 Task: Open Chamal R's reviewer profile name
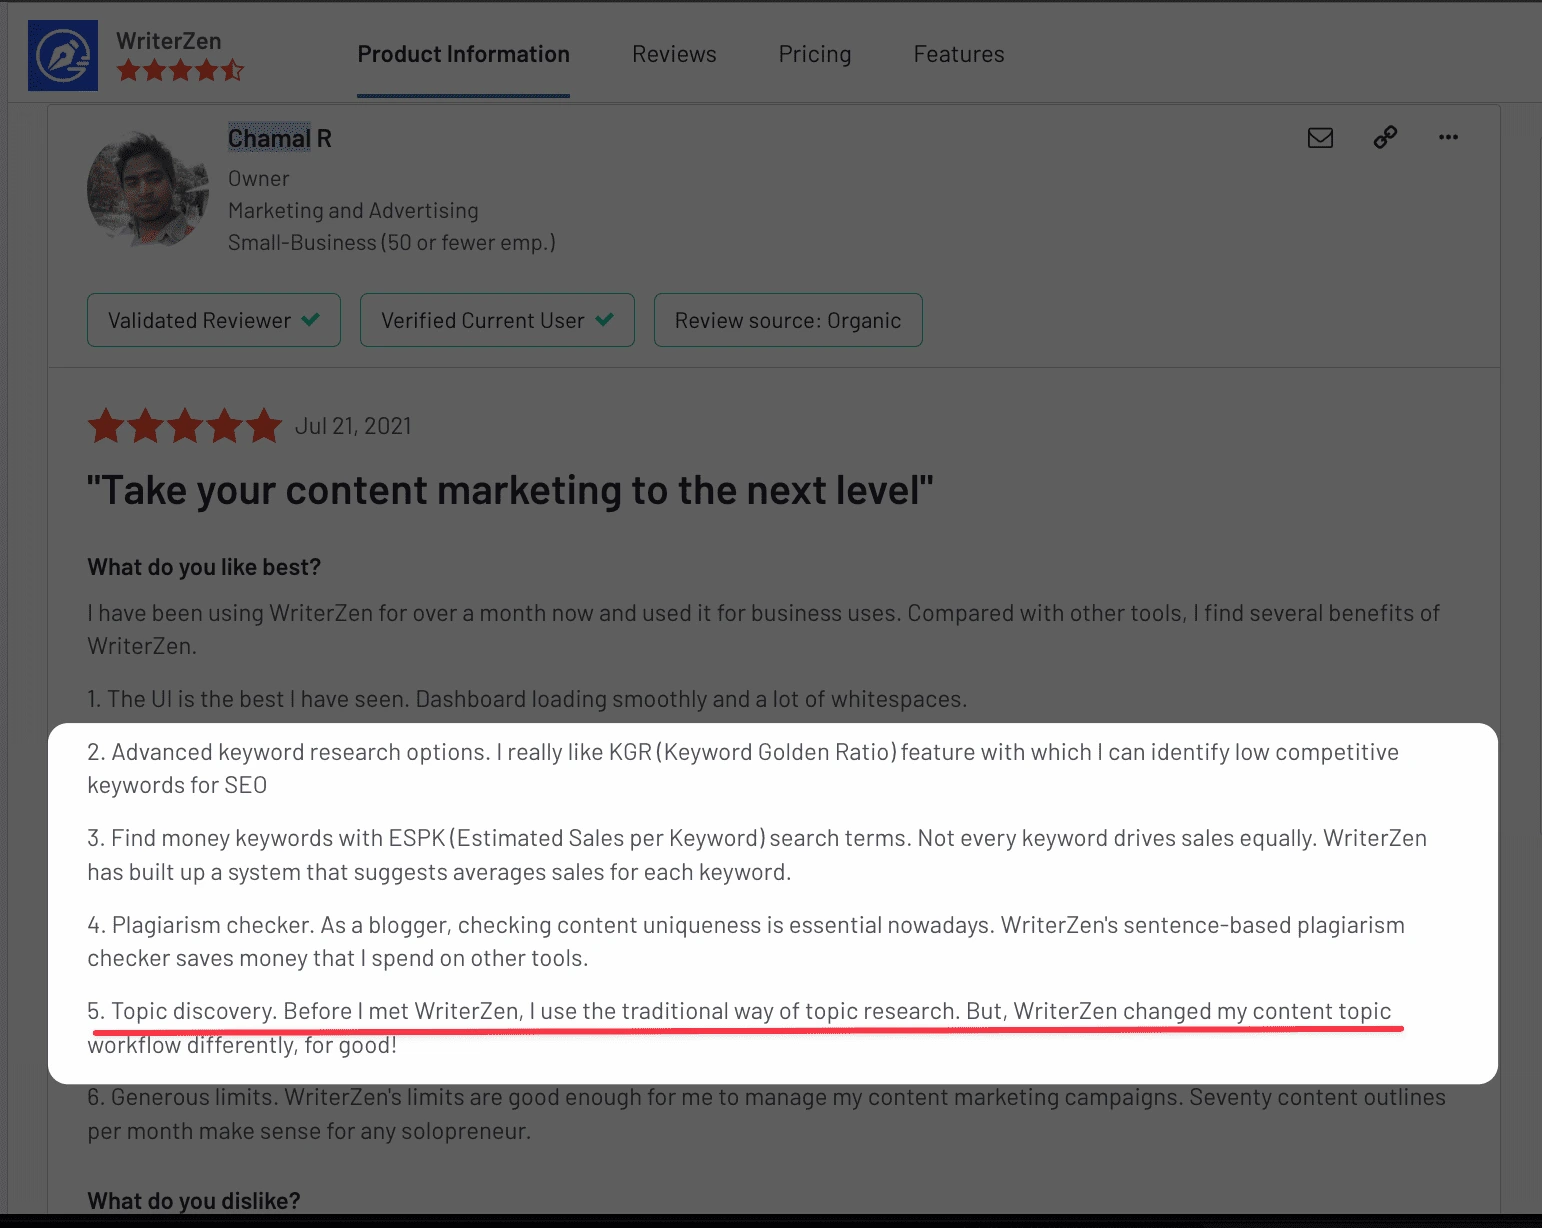tap(280, 138)
